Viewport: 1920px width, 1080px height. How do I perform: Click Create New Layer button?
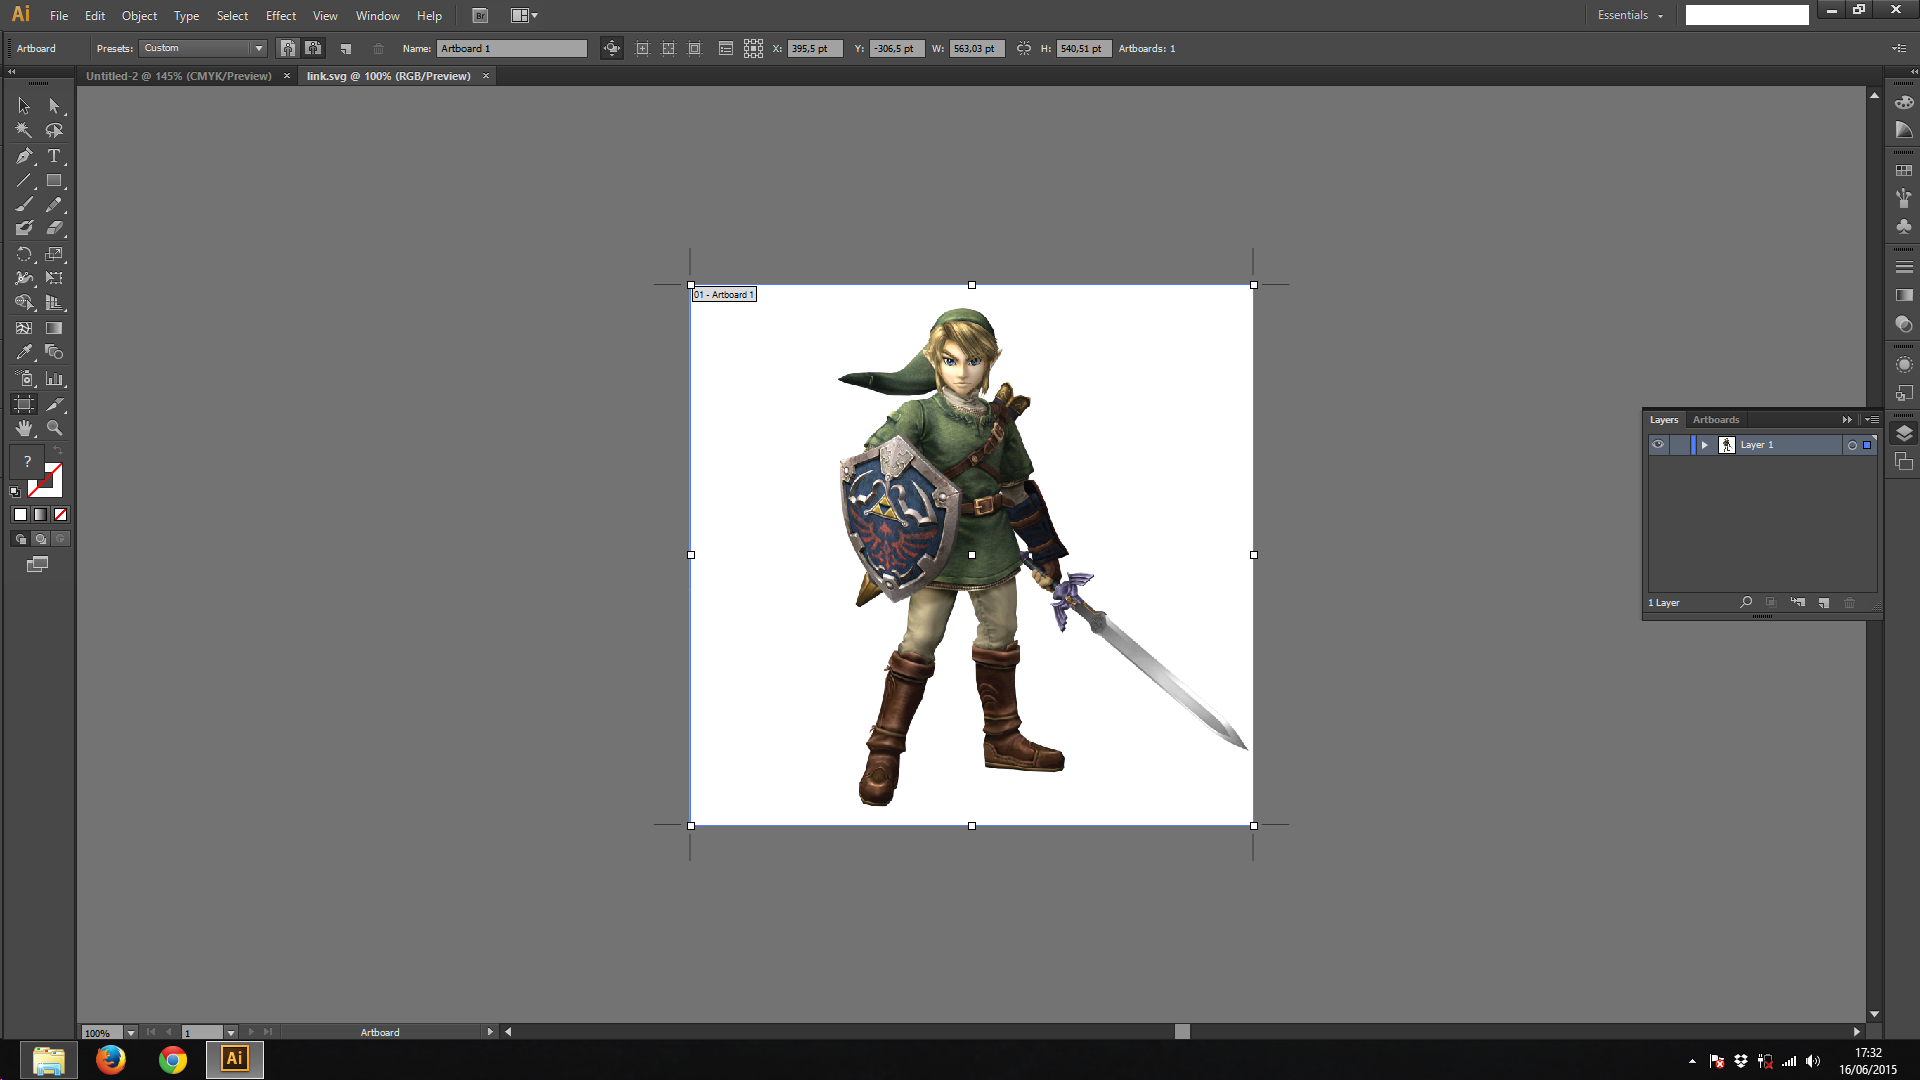click(1824, 603)
